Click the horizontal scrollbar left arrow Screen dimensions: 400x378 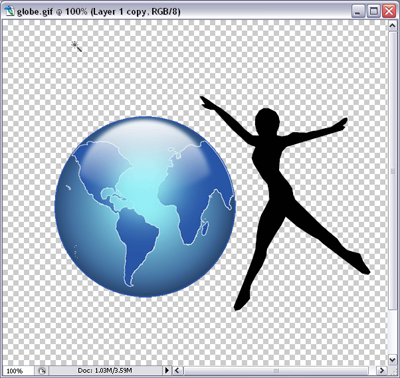[178, 370]
